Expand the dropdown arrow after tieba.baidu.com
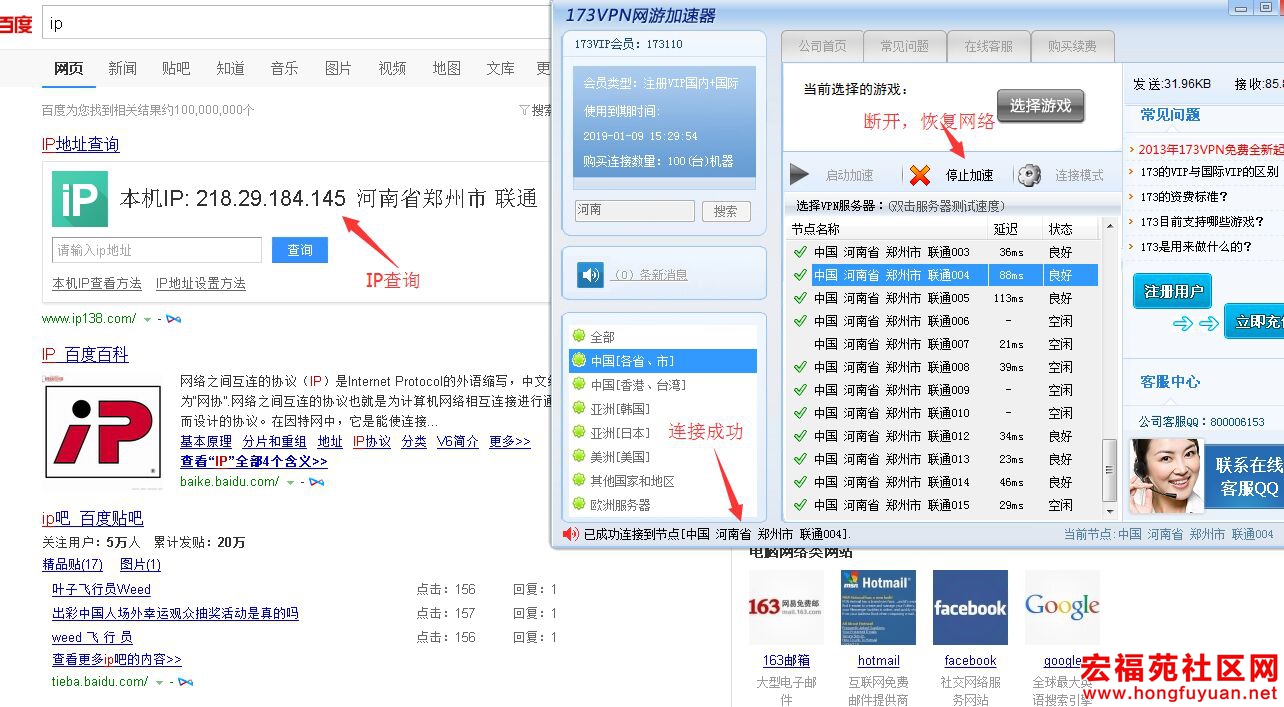Image resolution: width=1284 pixels, height=707 pixels. [x=159, y=683]
